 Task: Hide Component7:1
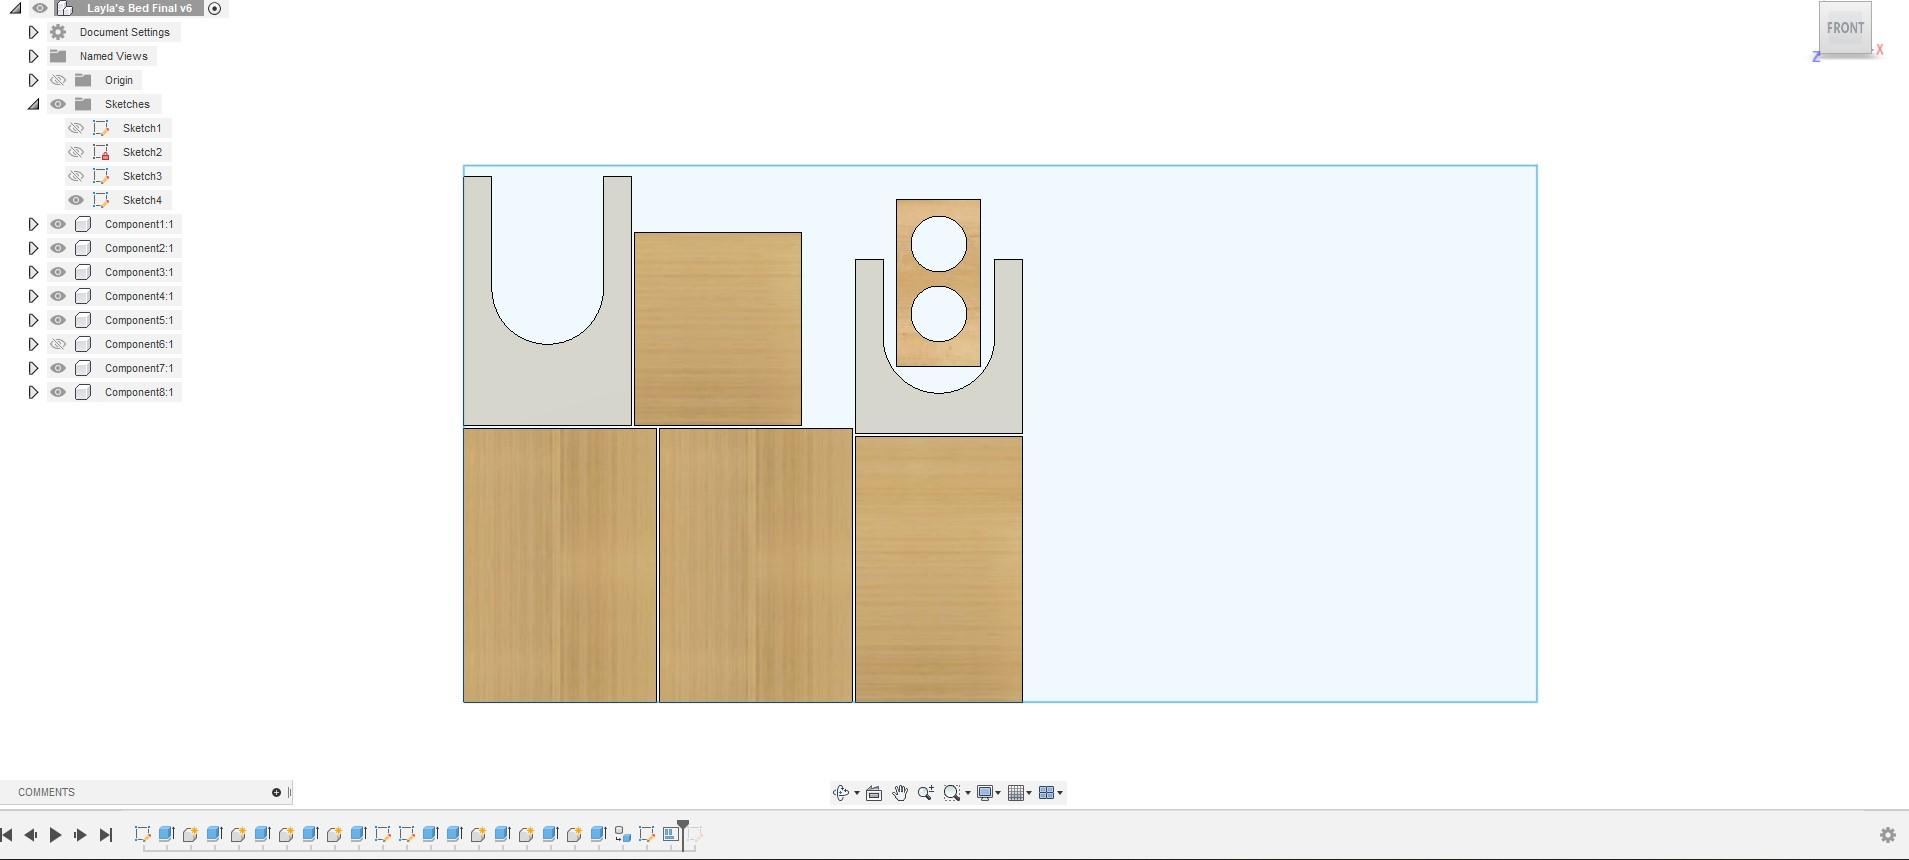(58, 368)
